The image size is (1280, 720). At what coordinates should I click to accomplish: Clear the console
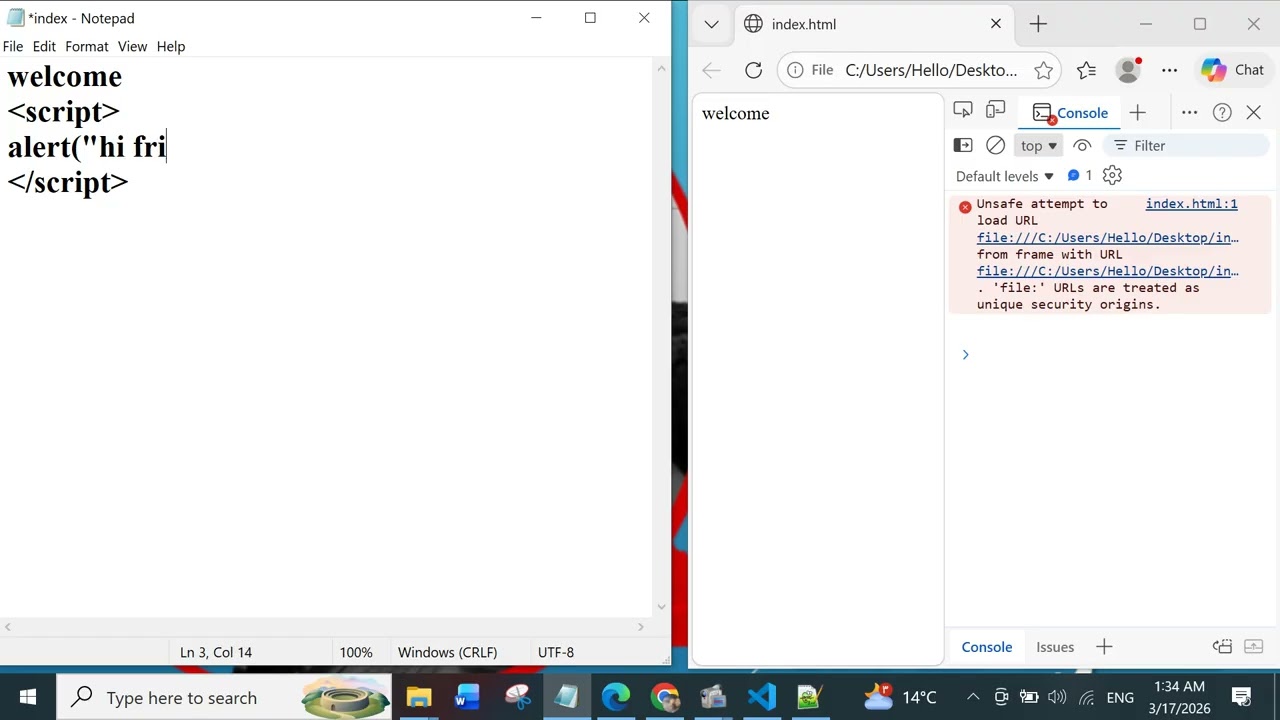pos(995,146)
